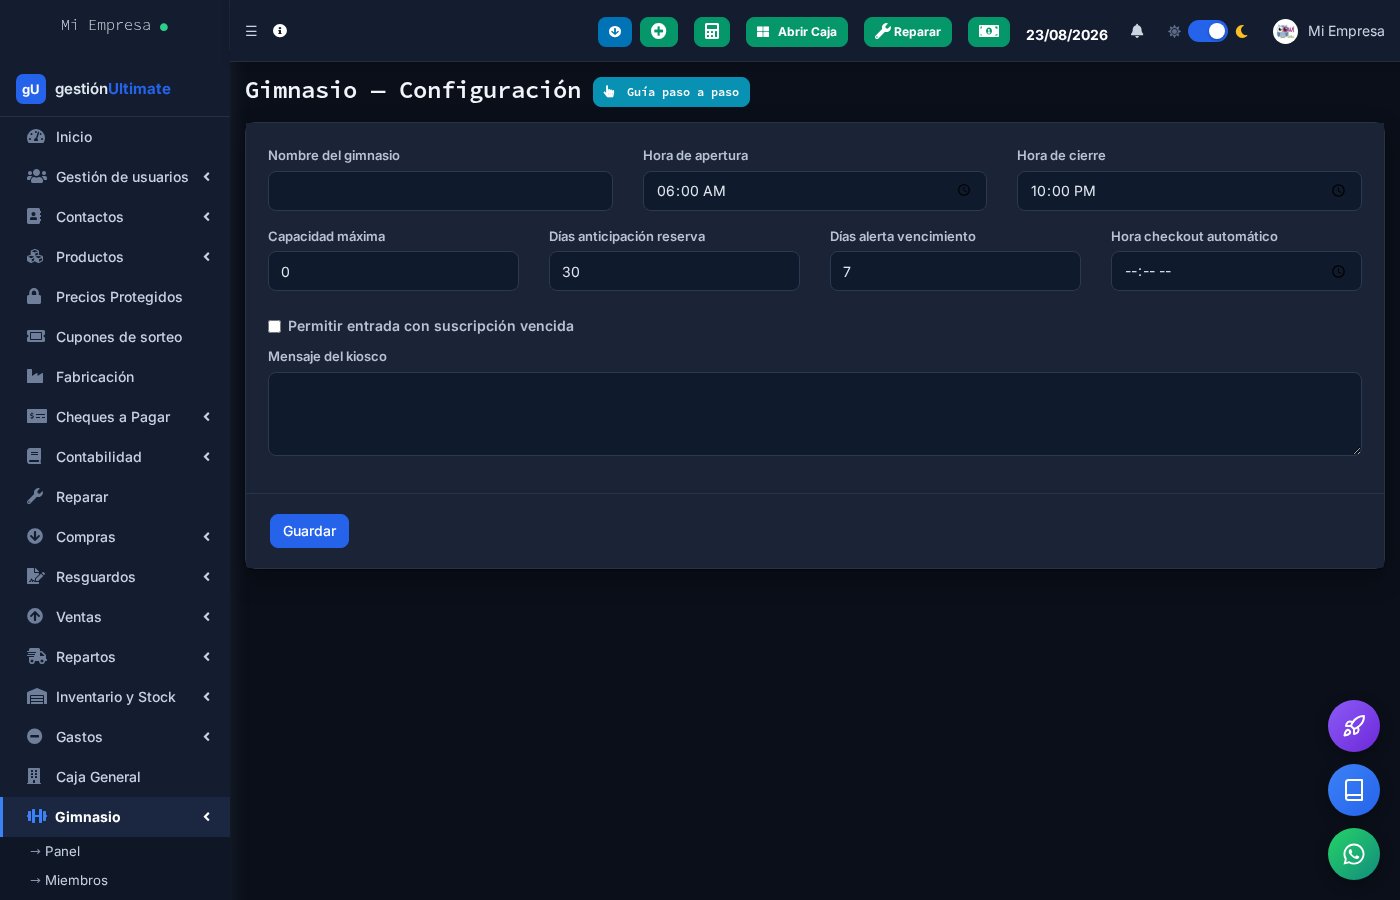Expand the Gastos menu
This screenshot has height=900, width=1400.
[x=115, y=737]
